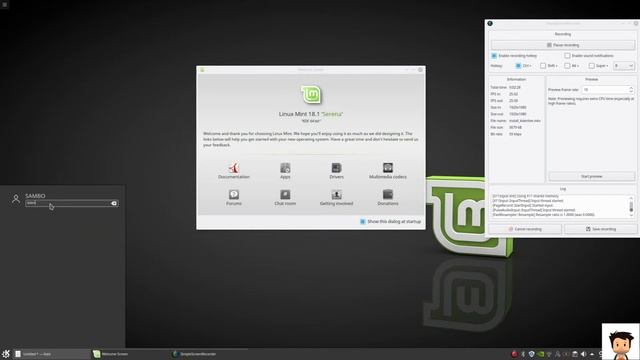Toggle Enable recording hotkey checkbox
This screenshot has width=640, height=360.
click(494, 56)
